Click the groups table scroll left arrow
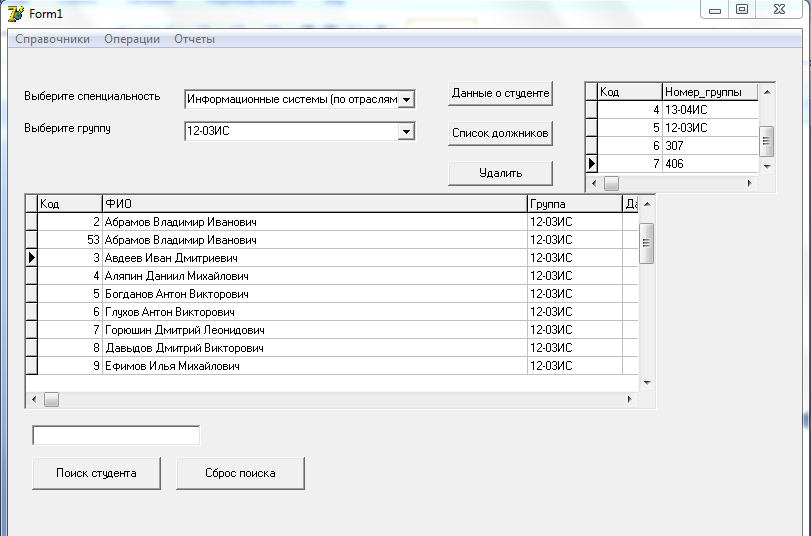 594,183
